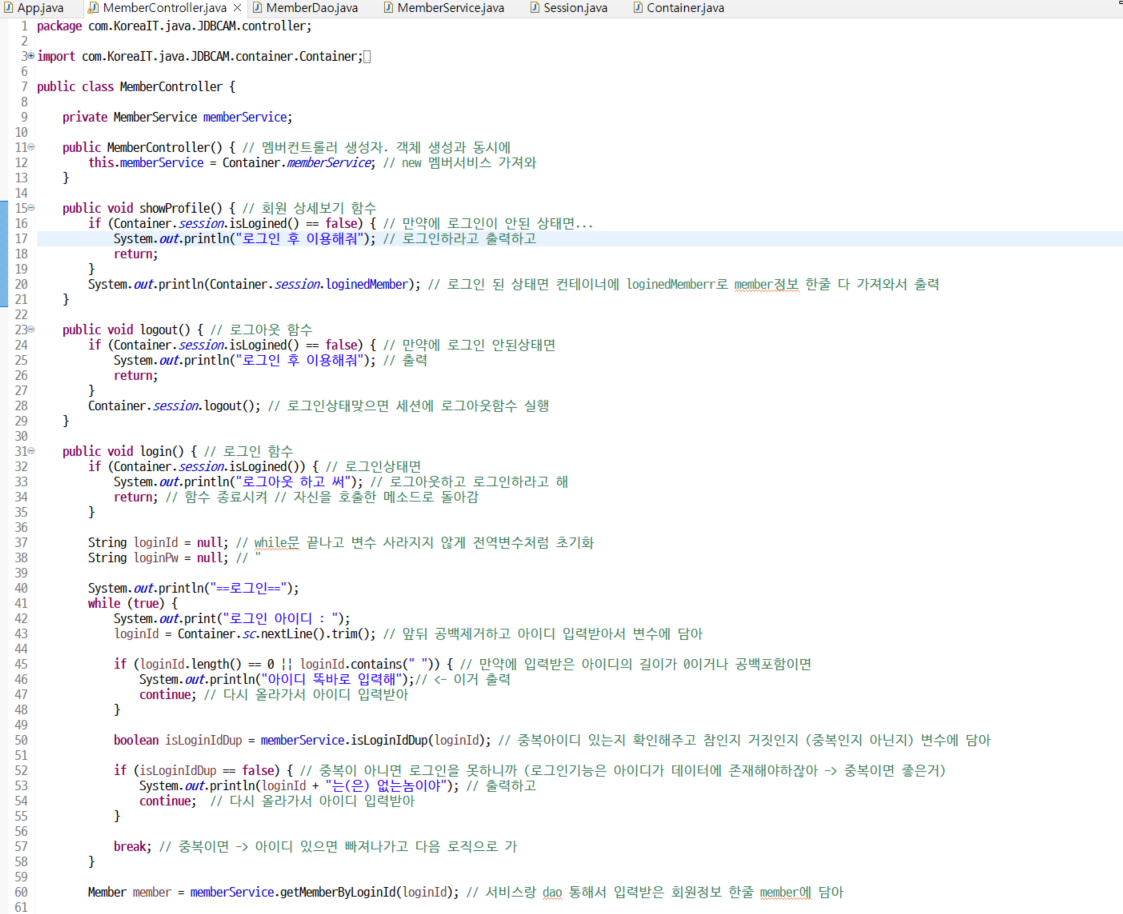Switch to the App.java editor tab

(34, 8)
